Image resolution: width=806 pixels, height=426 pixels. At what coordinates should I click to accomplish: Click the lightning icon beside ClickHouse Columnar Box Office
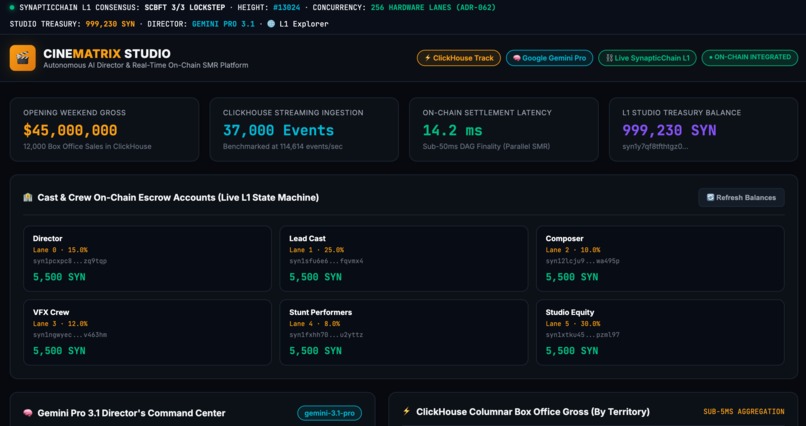[x=407, y=412]
